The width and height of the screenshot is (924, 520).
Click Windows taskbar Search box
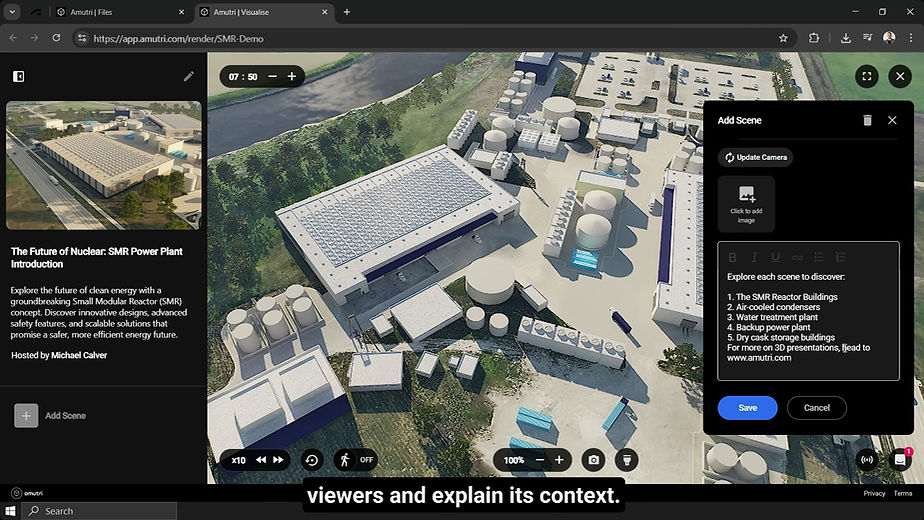(100, 511)
